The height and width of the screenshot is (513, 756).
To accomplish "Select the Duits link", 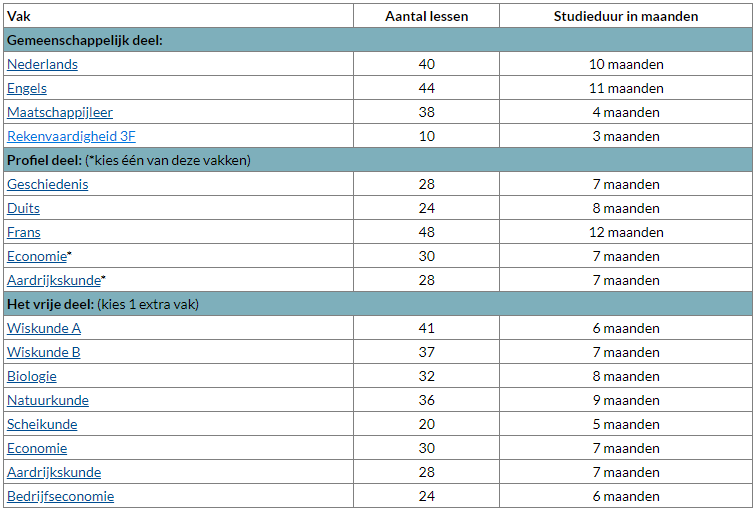I will [x=23, y=208].
